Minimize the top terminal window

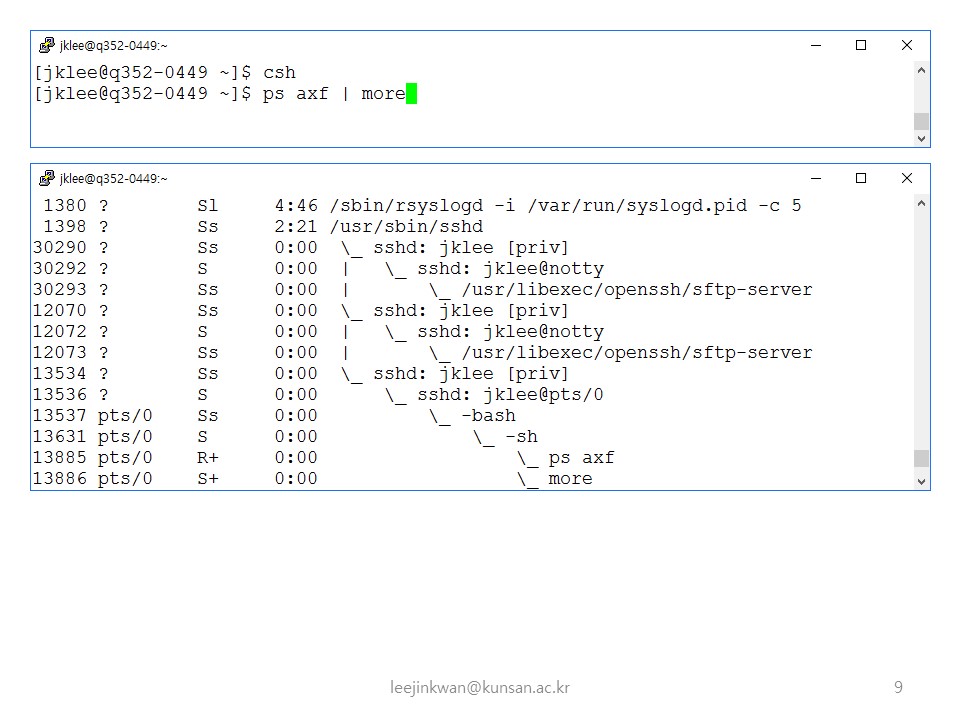pos(815,45)
